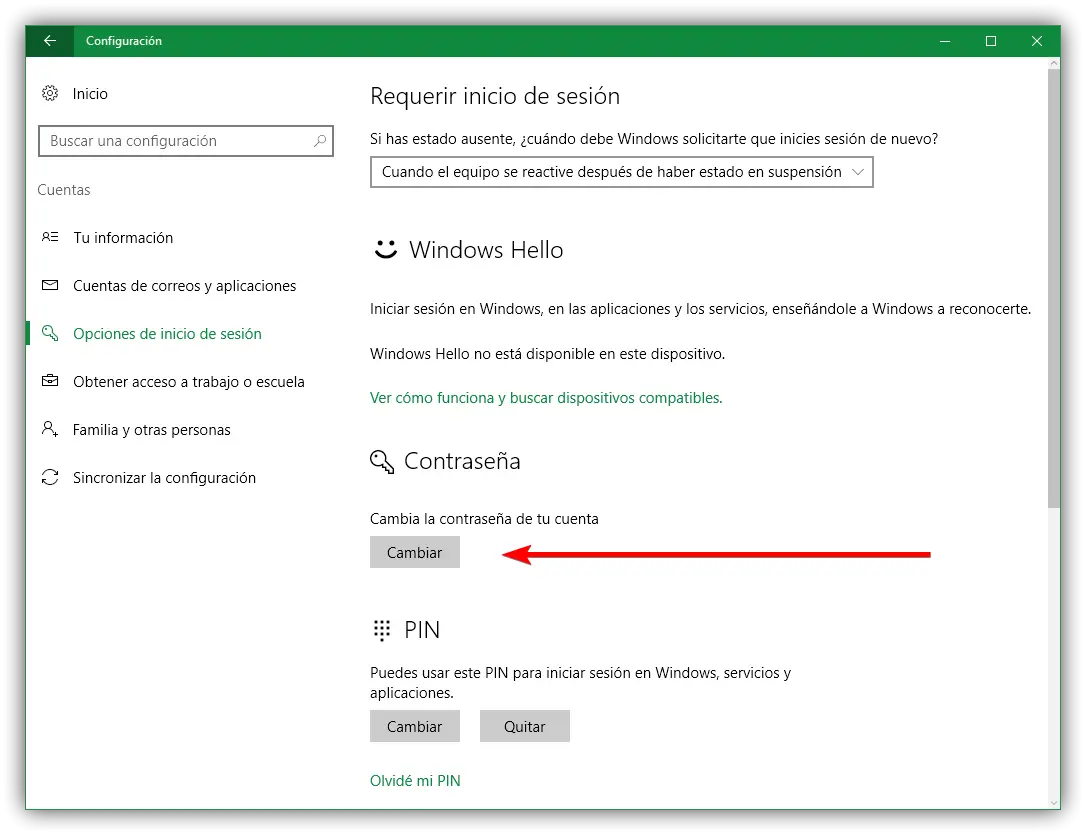Click 'Iniciar sesión en Windows' description text

700,309
